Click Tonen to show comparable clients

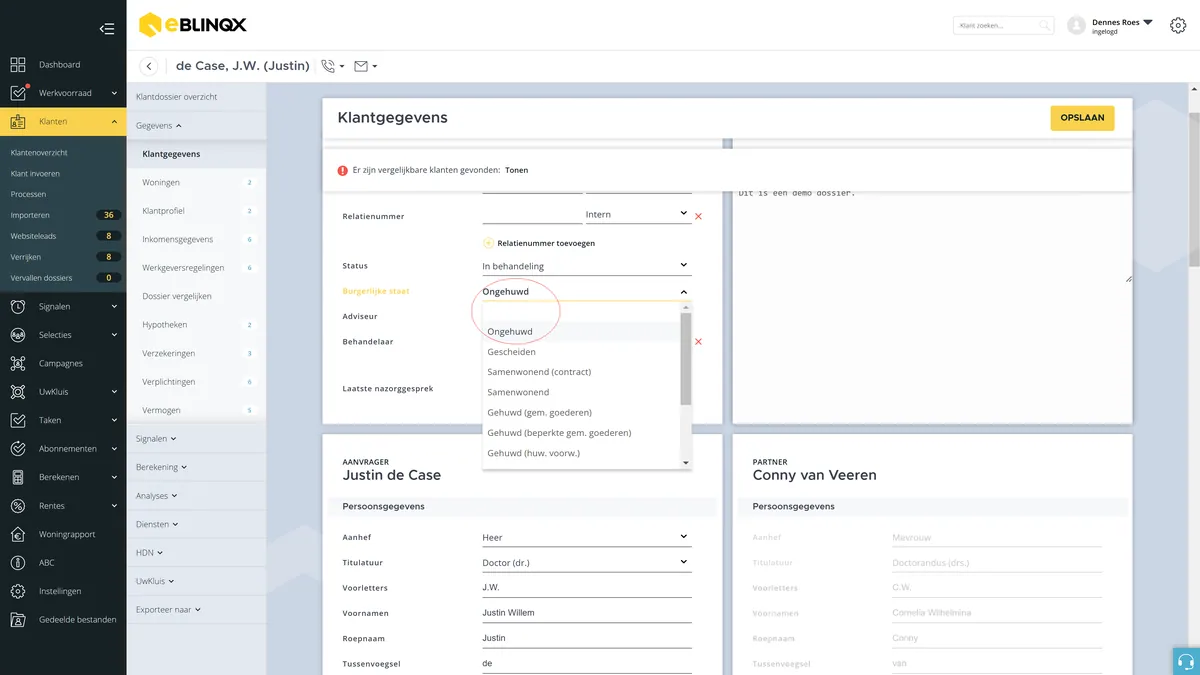516,170
